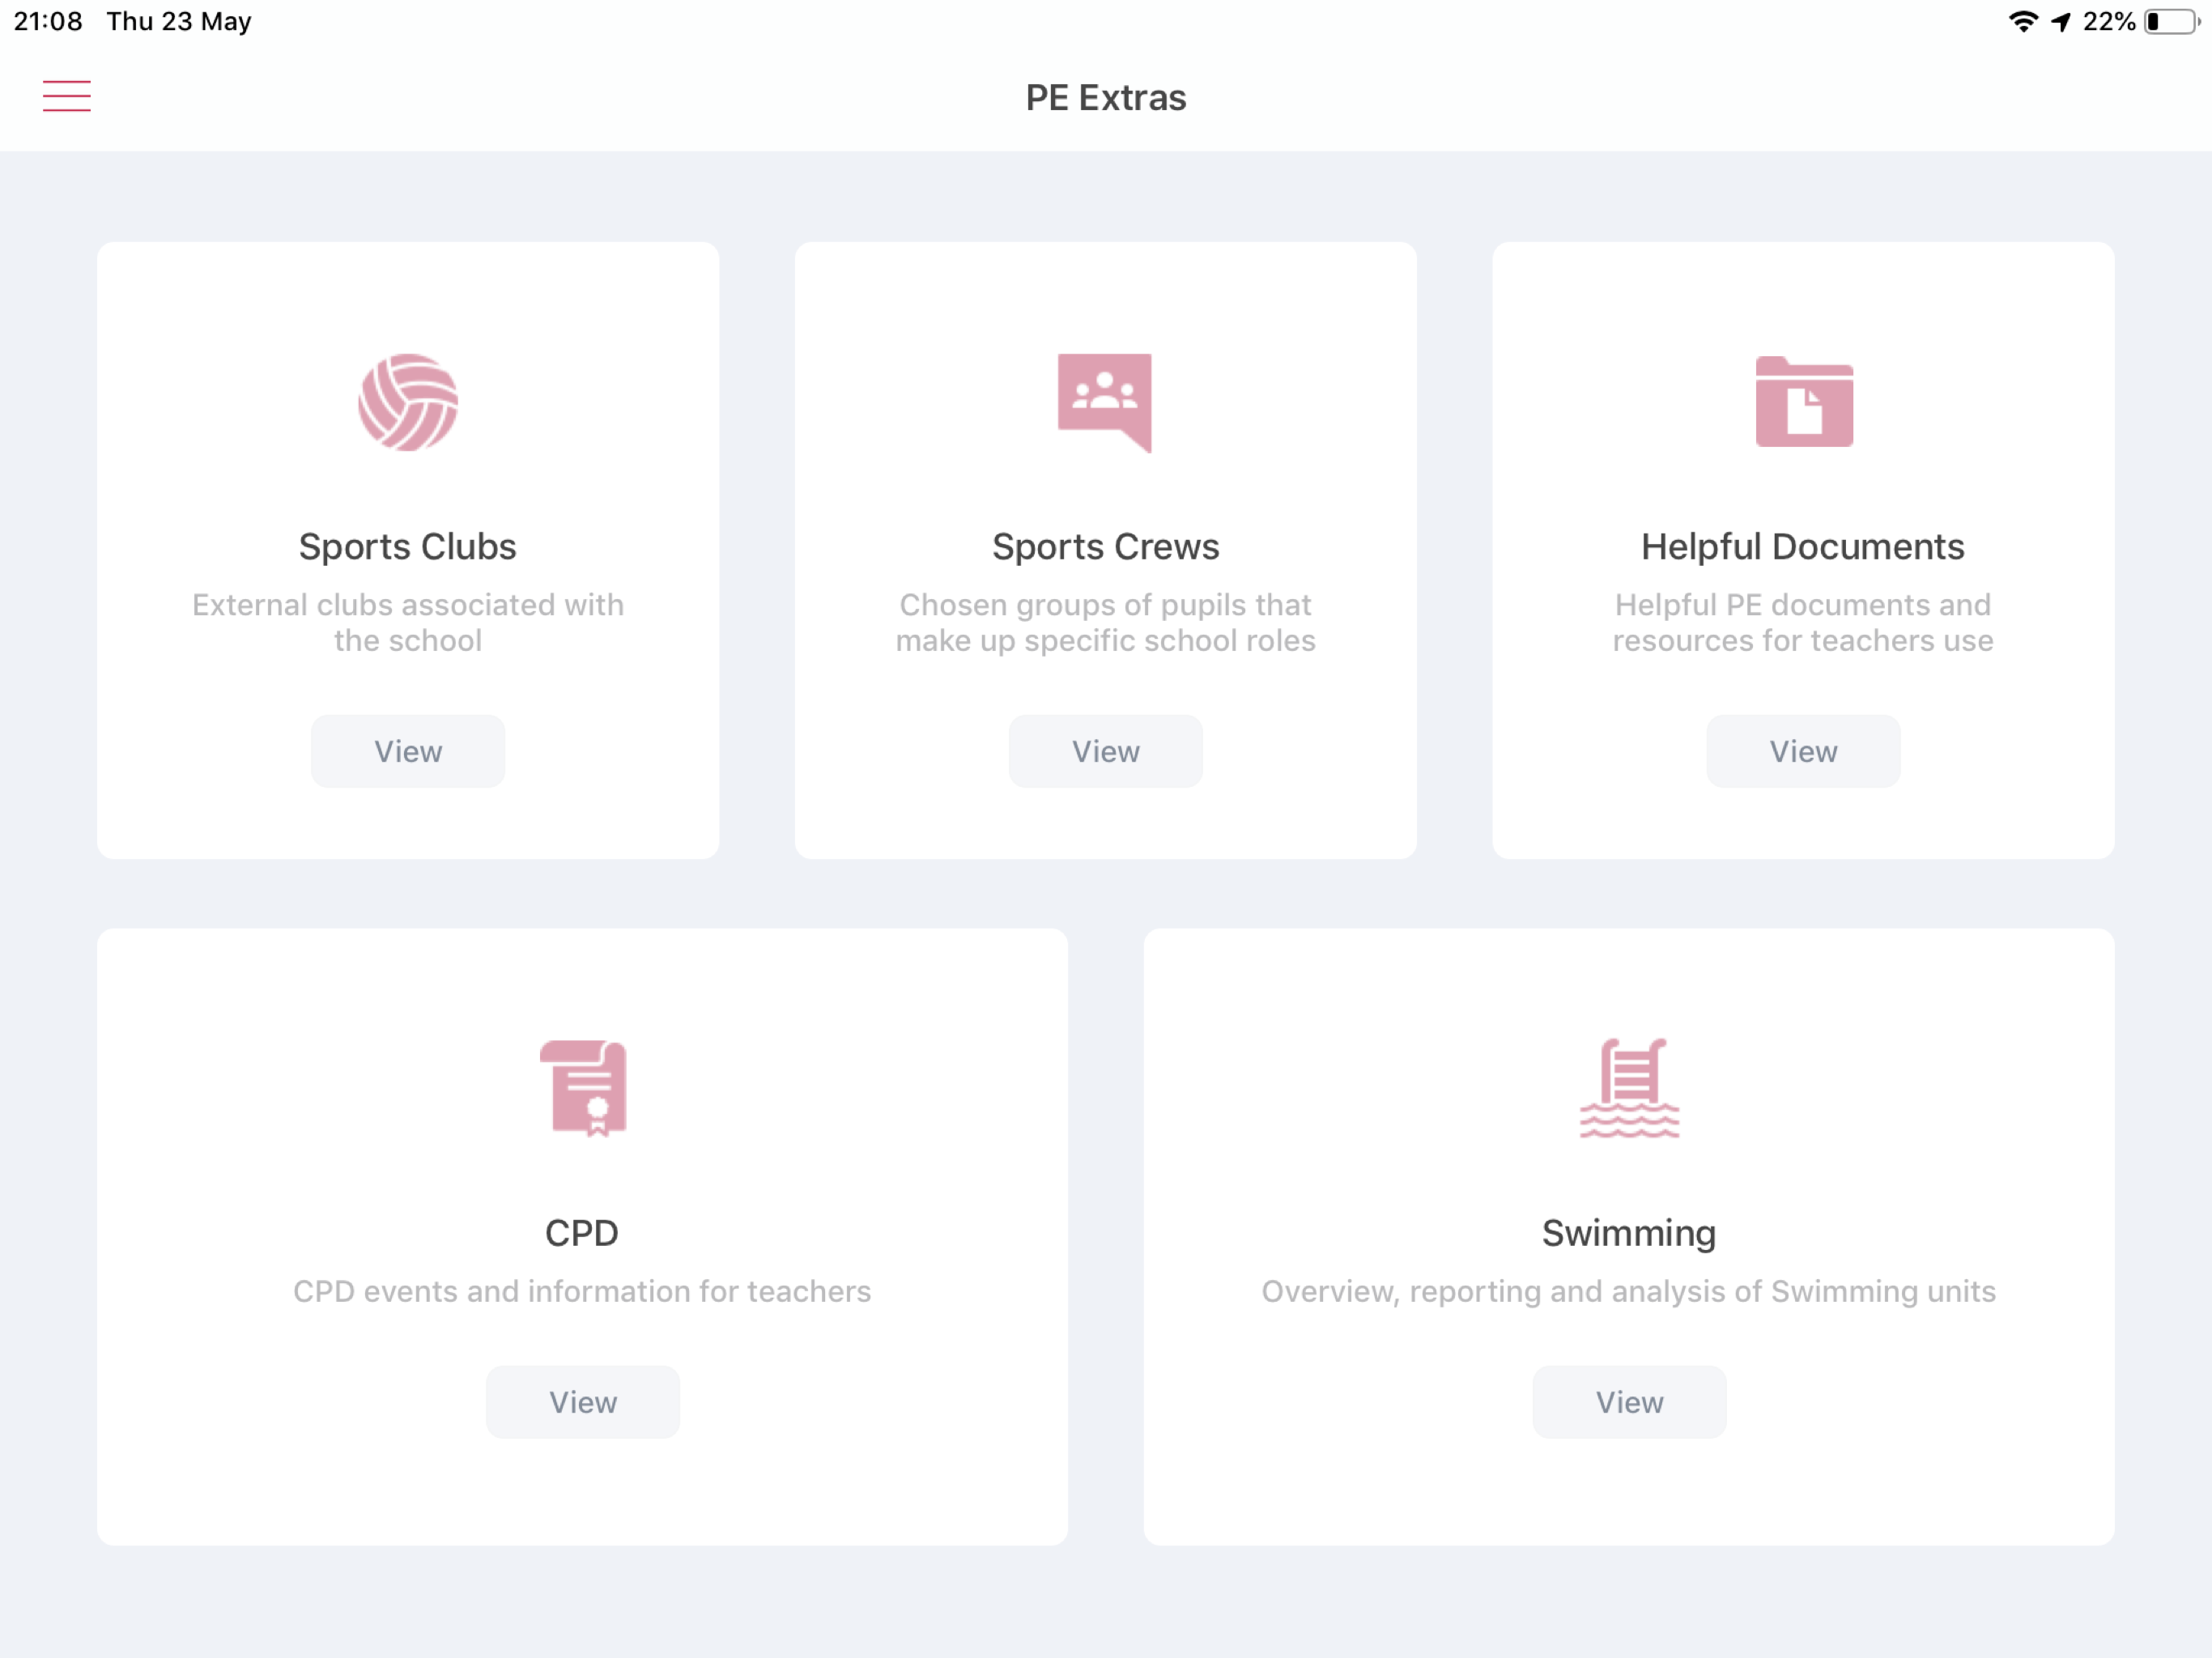Tap the 21:08 clock in status bar
Screen dimensions: 2212x1658
click(48, 21)
